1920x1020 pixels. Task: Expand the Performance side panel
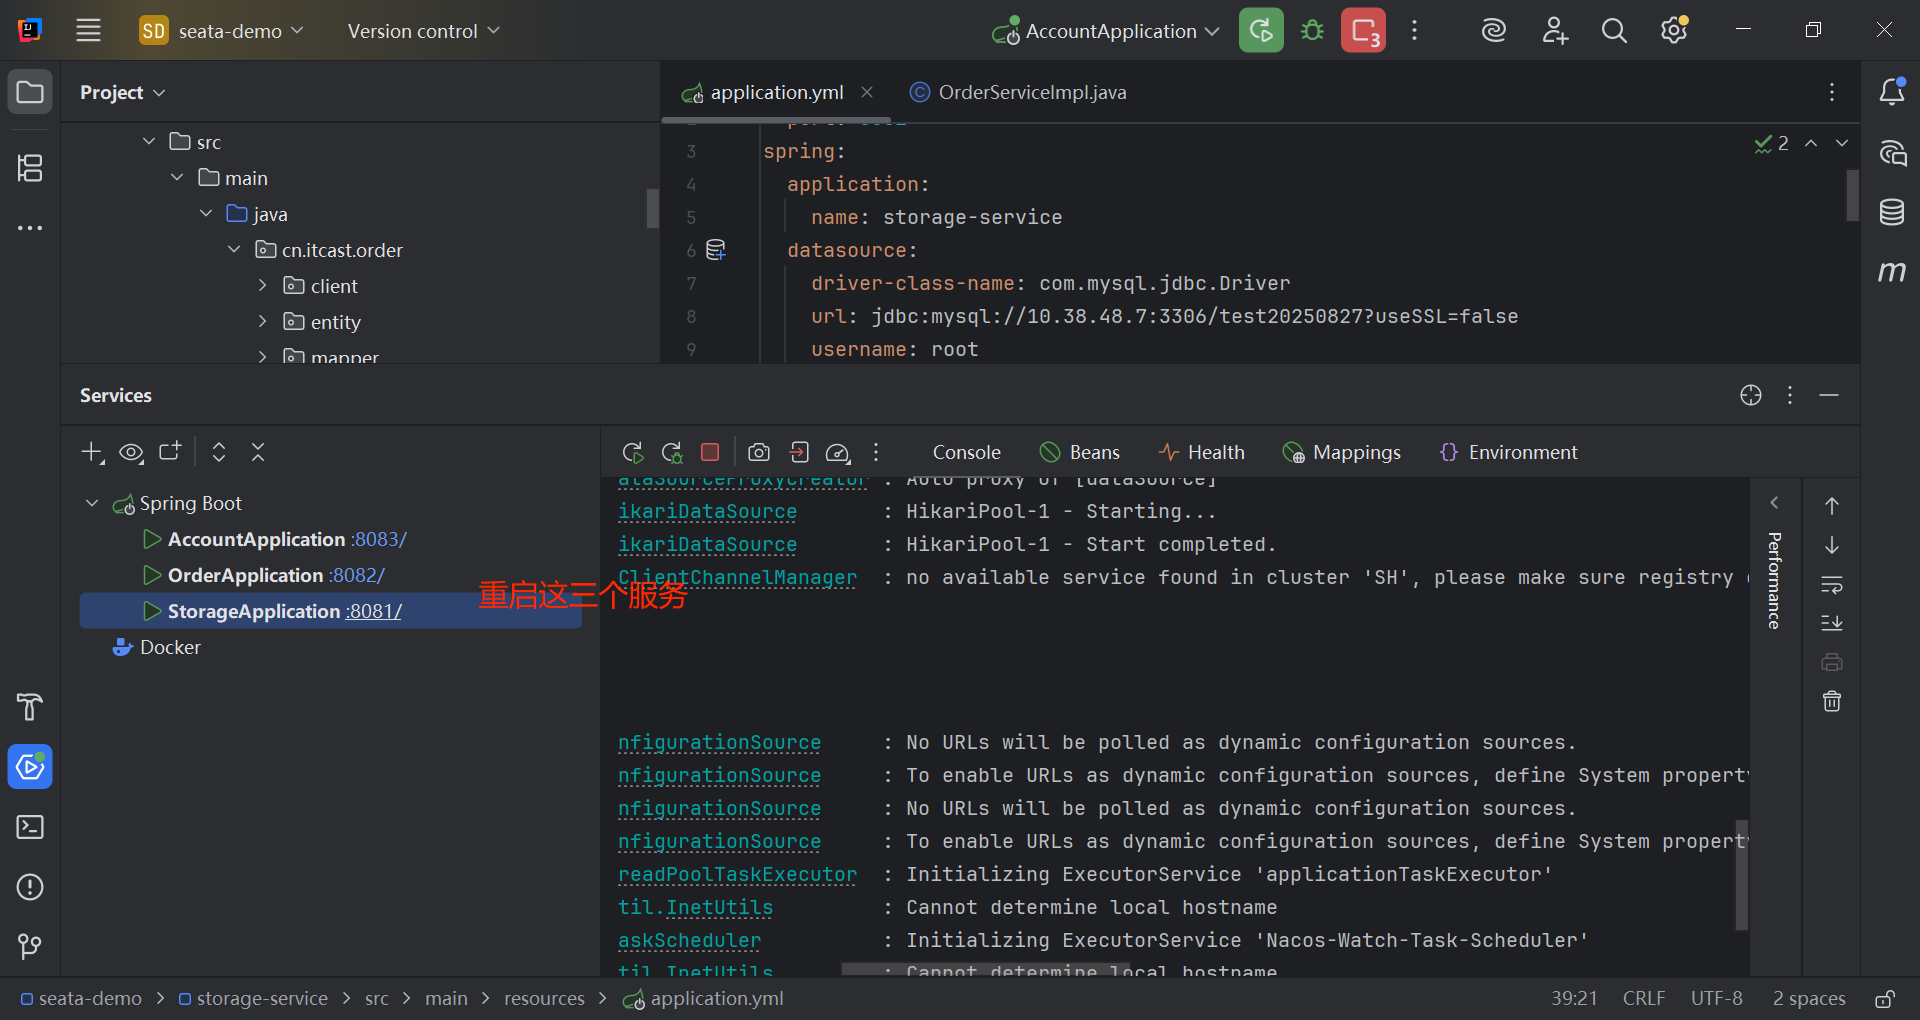click(1775, 503)
